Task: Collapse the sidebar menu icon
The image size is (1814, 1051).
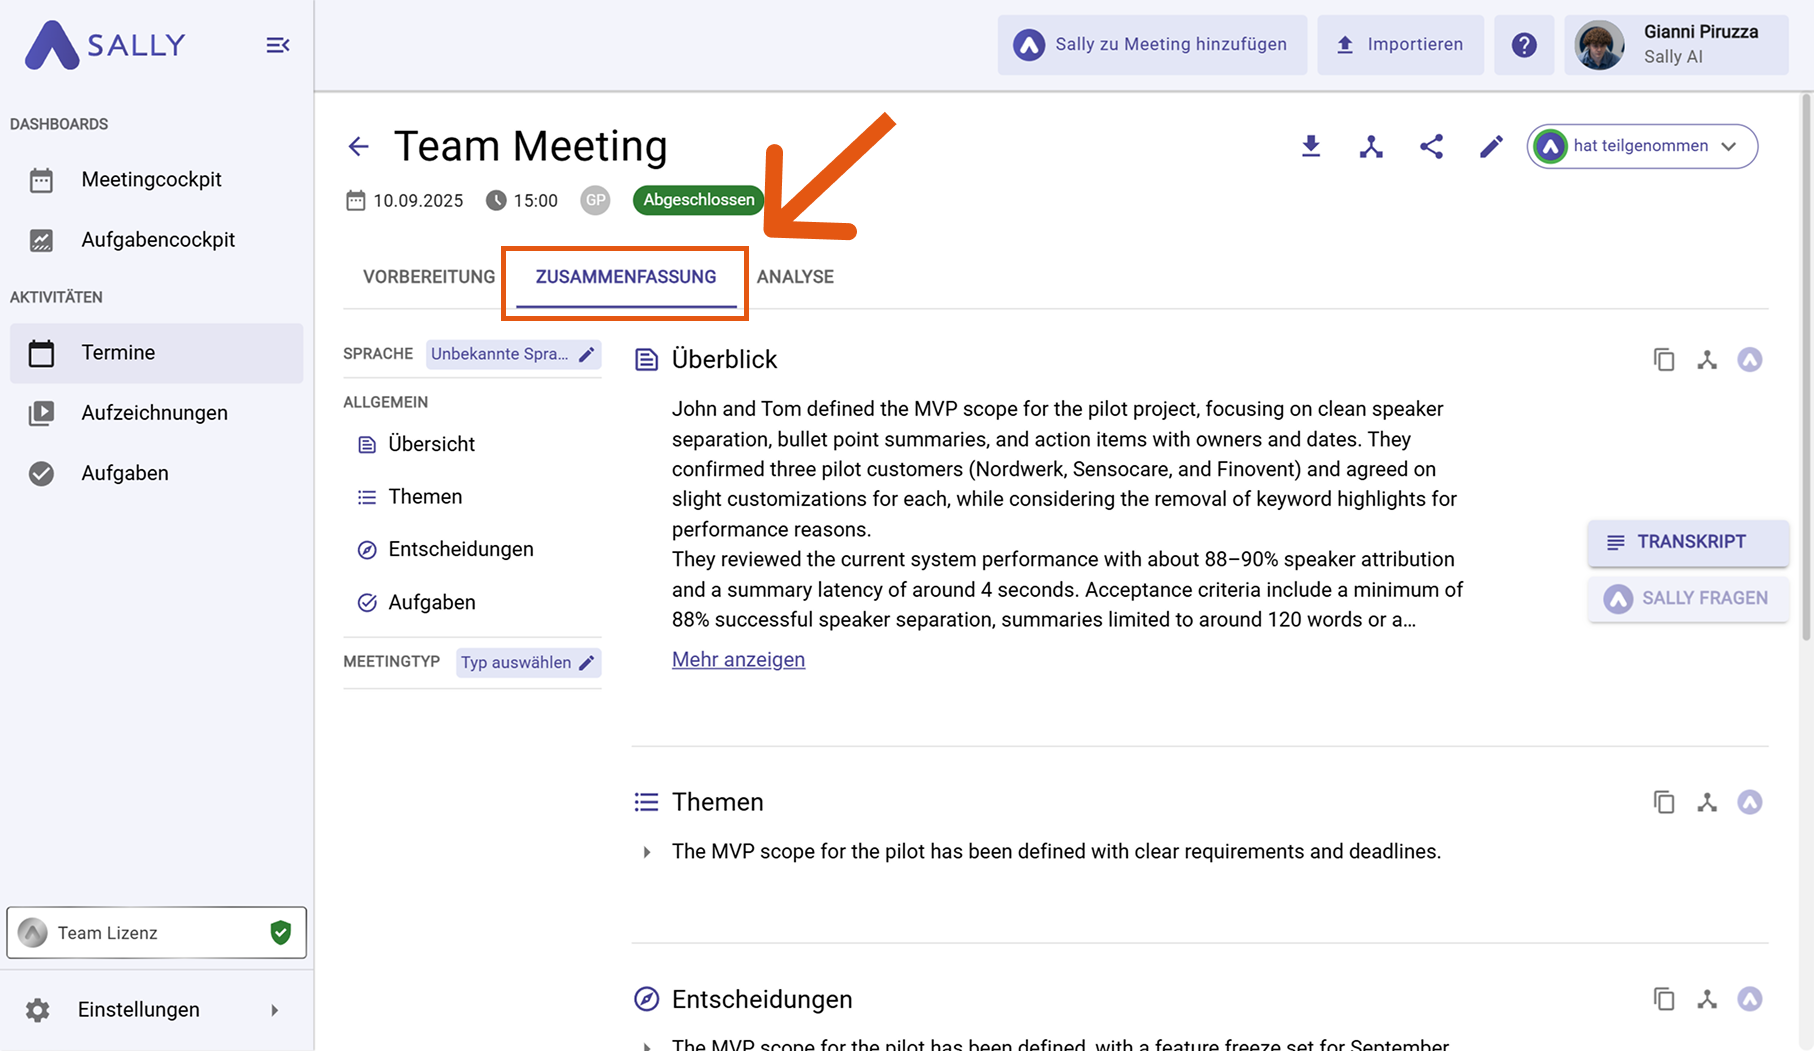Action: (277, 45)
